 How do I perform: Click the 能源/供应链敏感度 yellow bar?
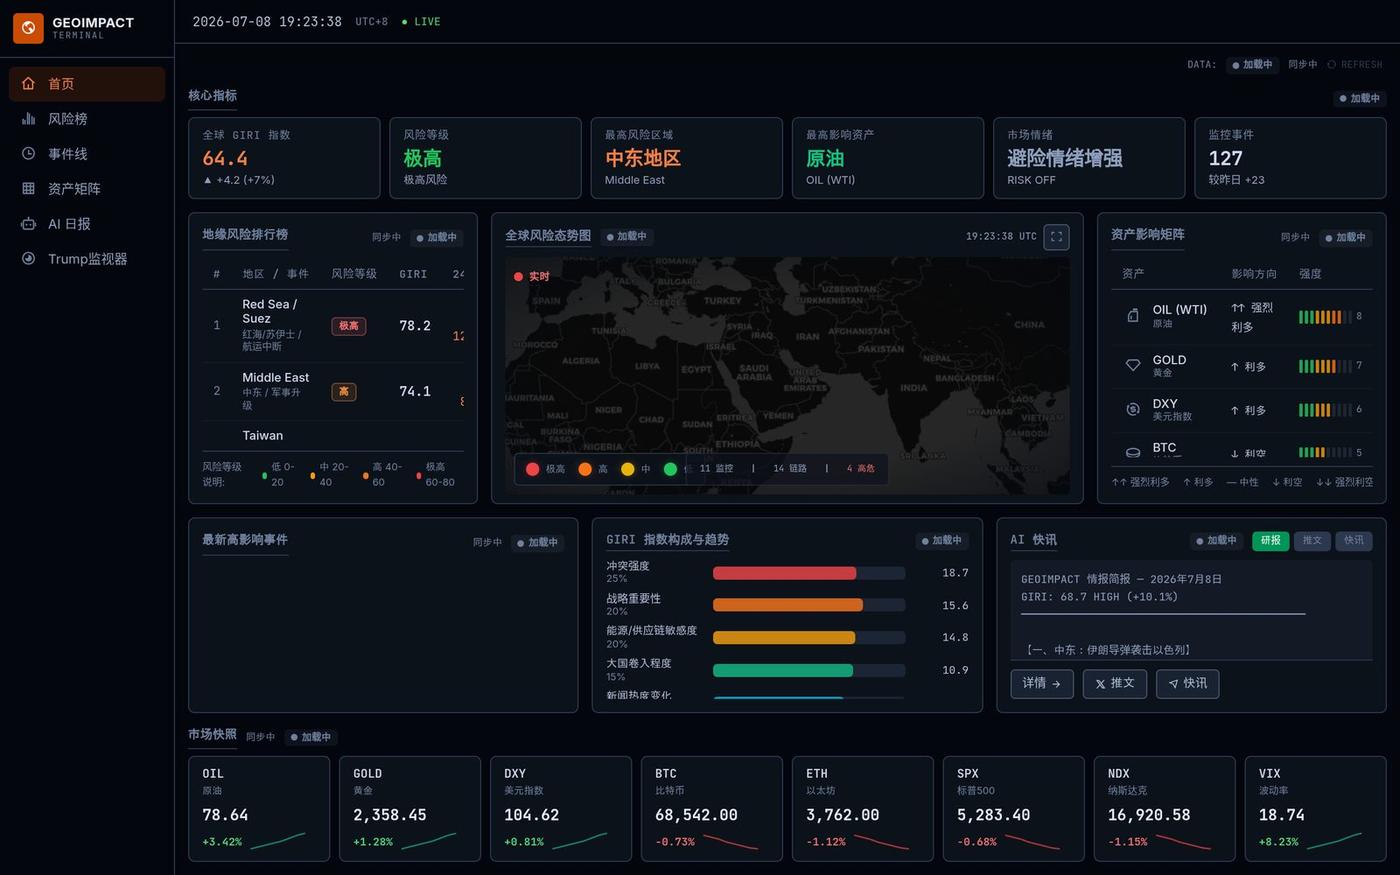784,638
